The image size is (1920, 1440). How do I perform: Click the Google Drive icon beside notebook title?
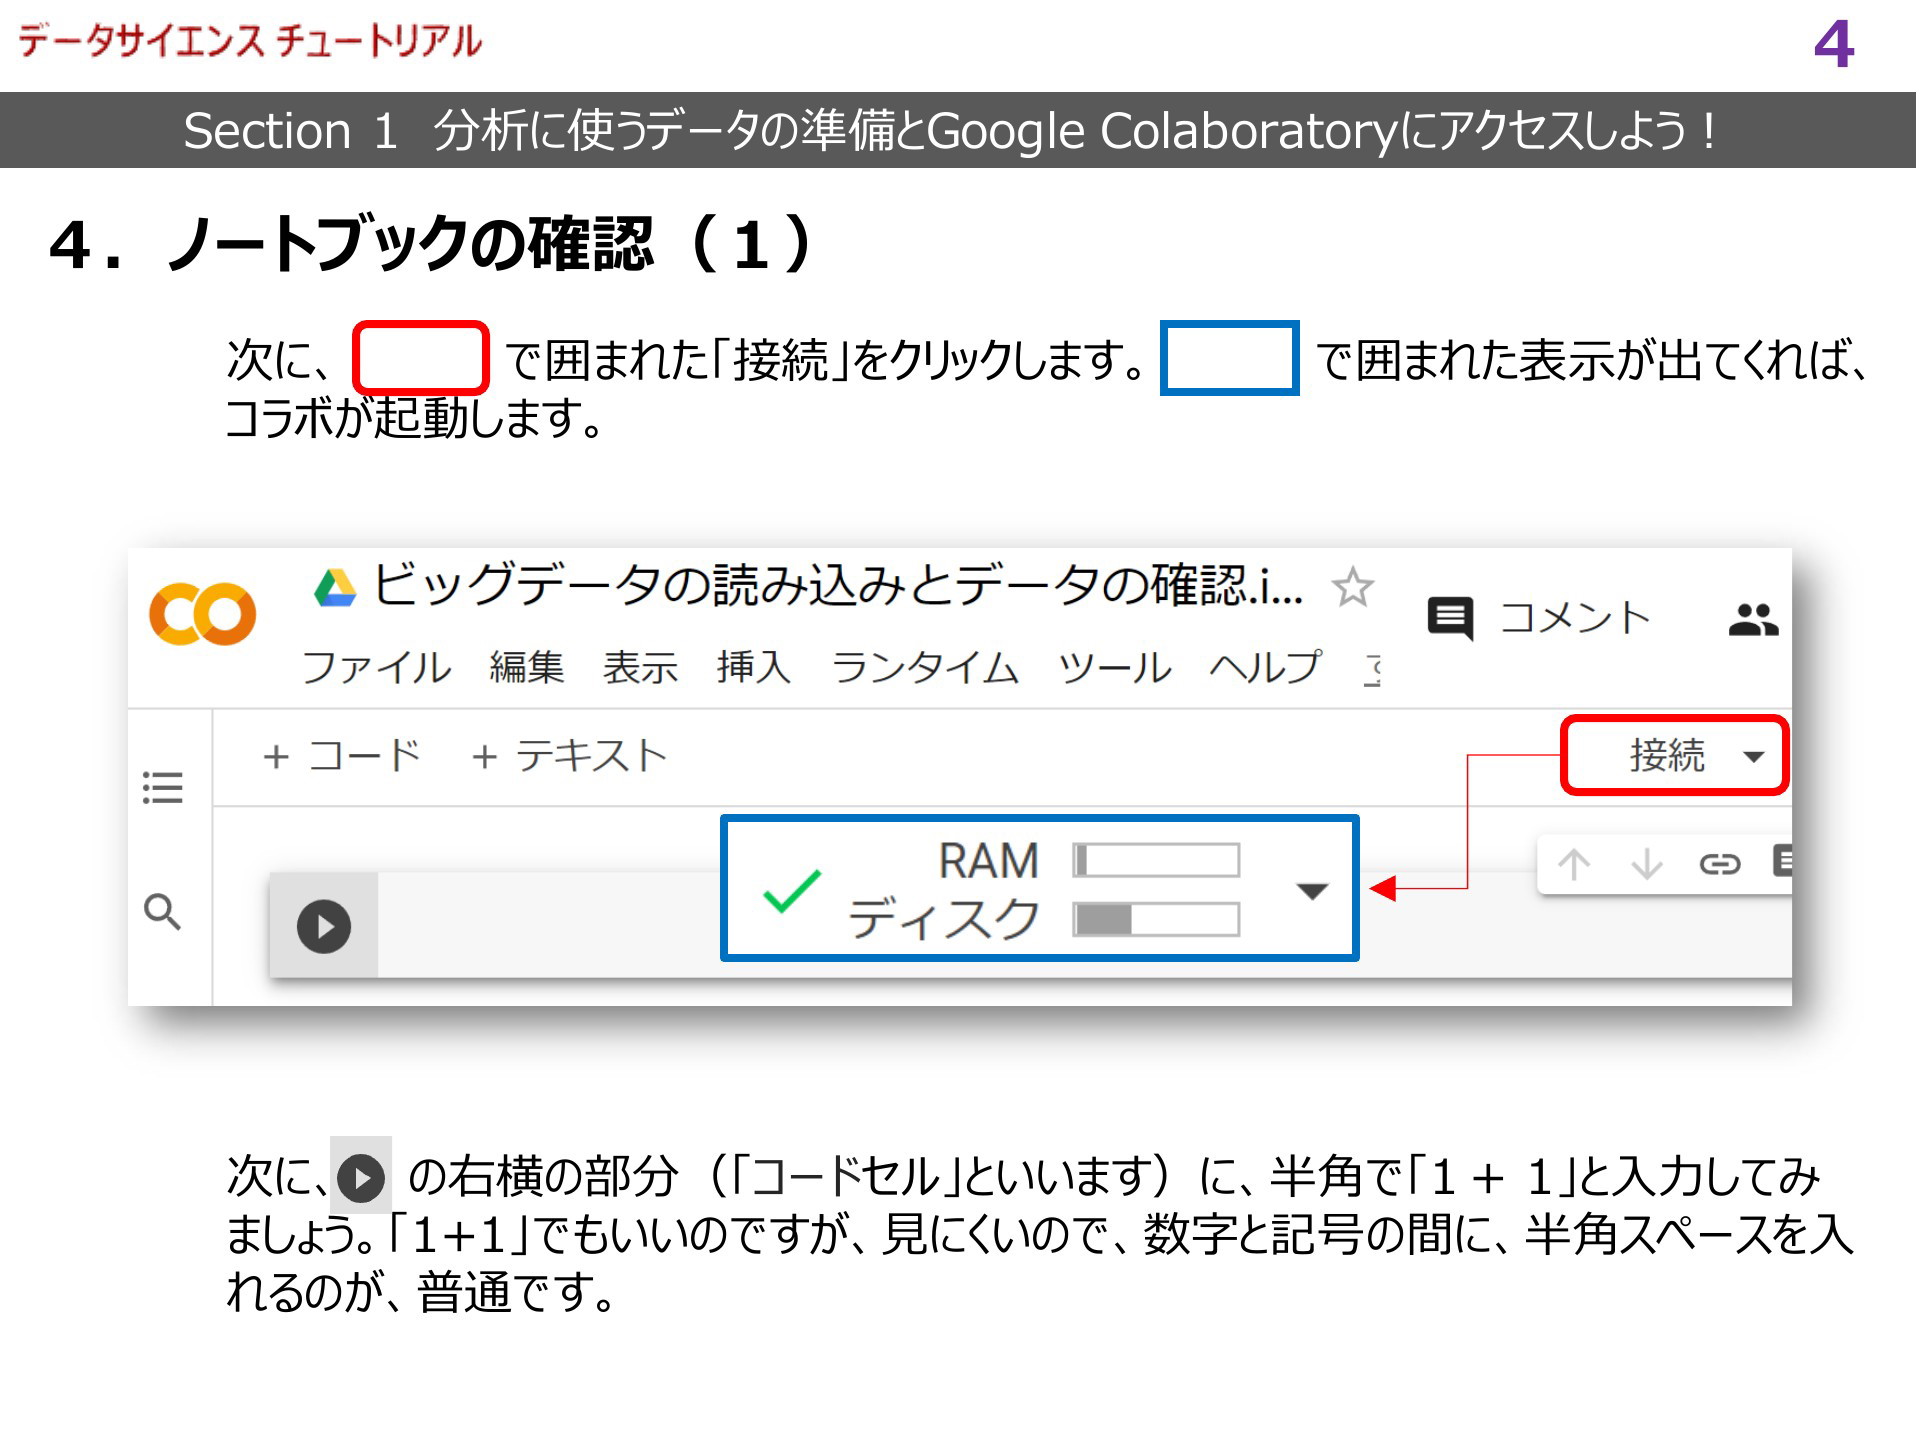point(335,587)
